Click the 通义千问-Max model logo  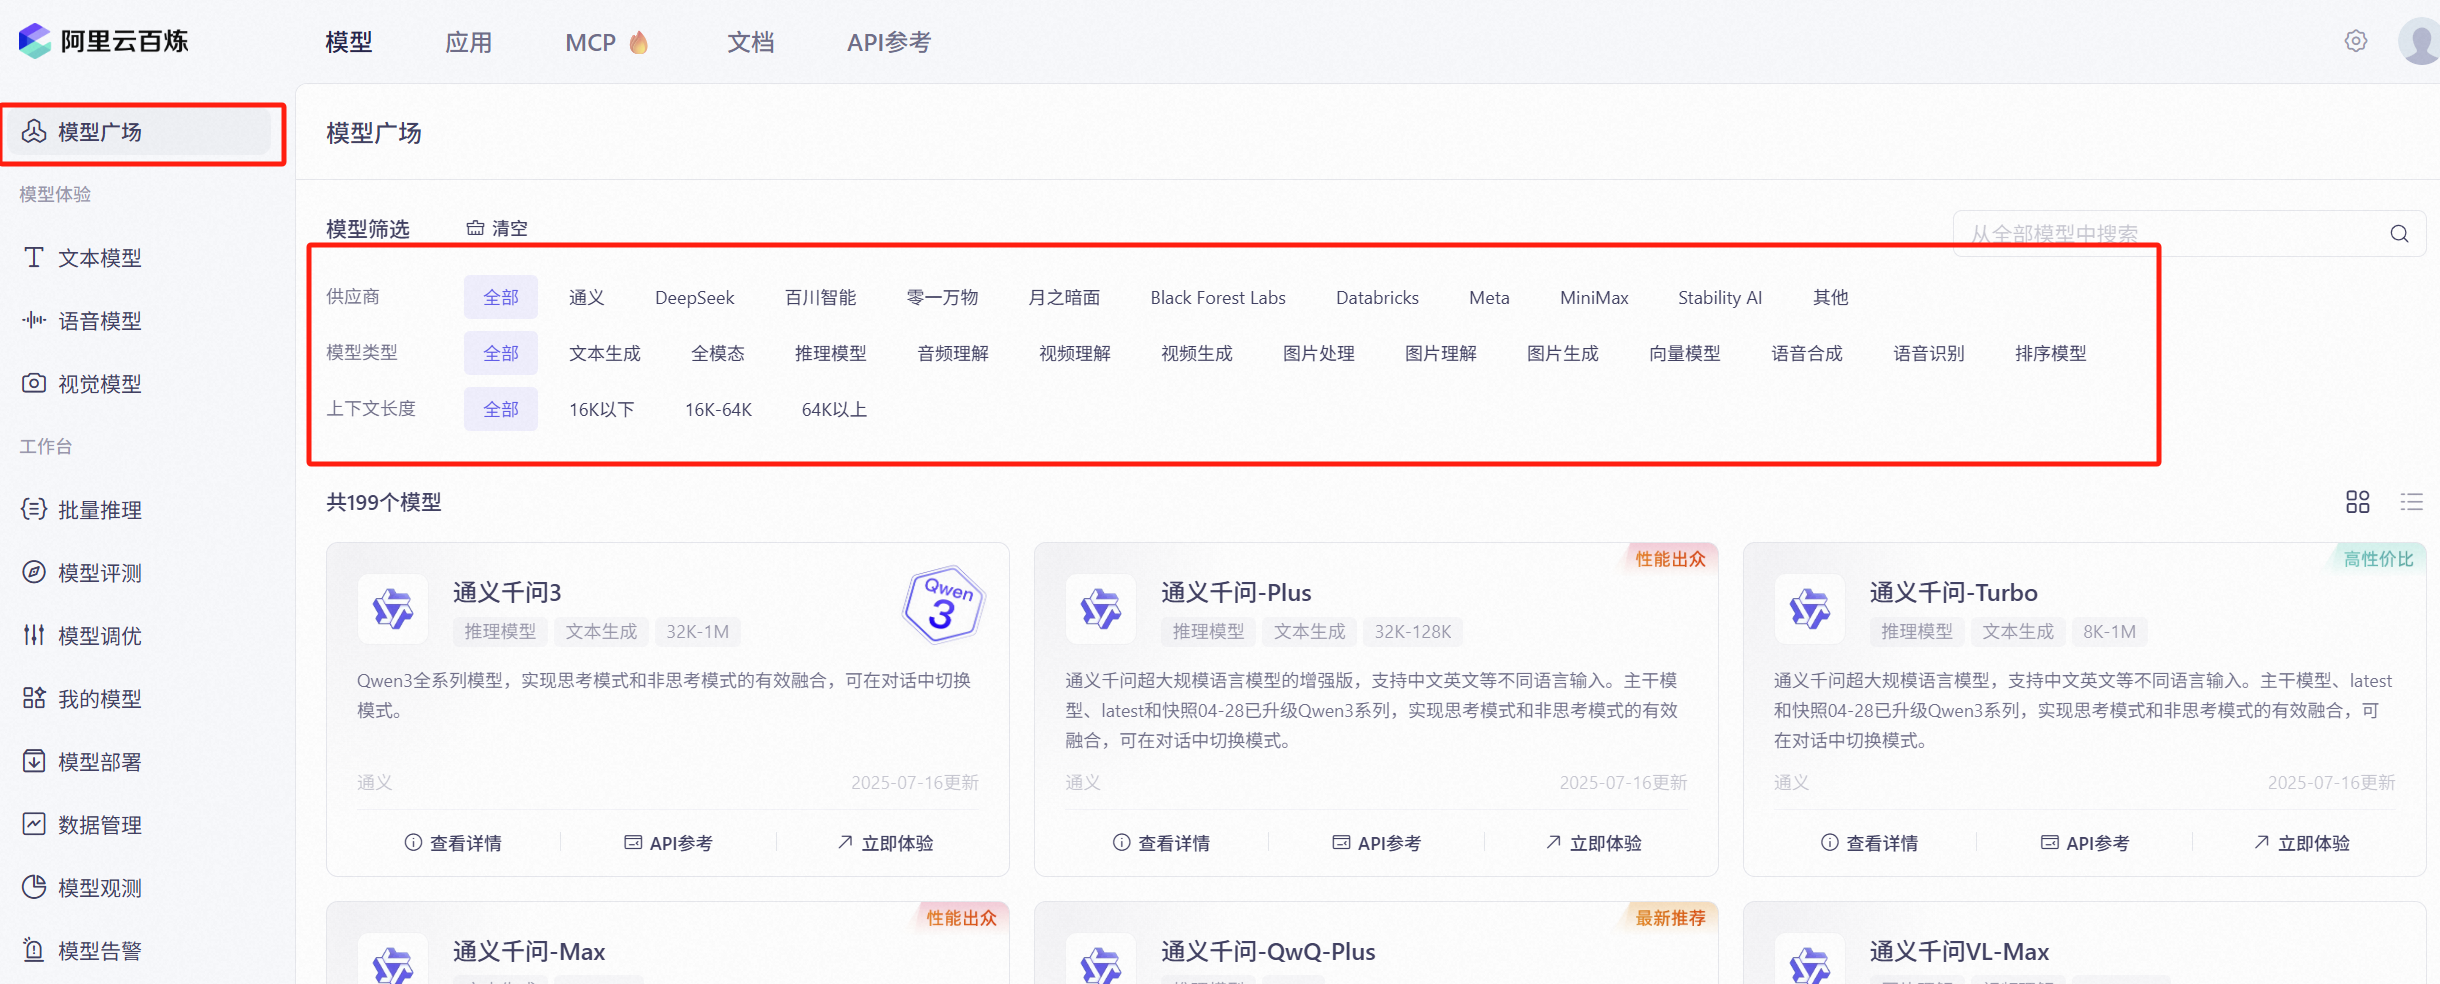pos(393,960)
